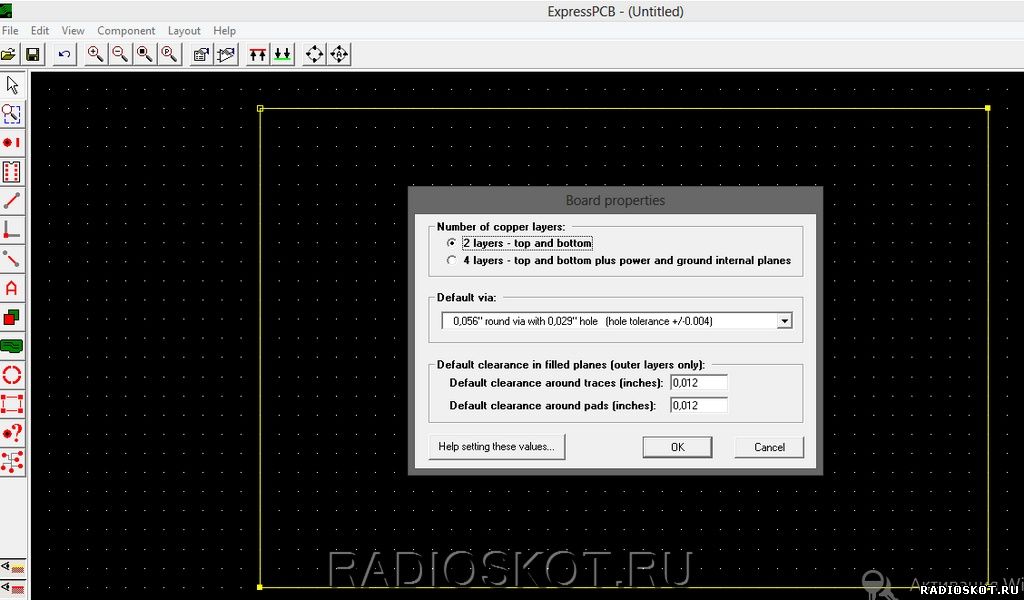Click the top-right board outline corner handle
Screen dimensions: 1024x600
pos(987,108)
